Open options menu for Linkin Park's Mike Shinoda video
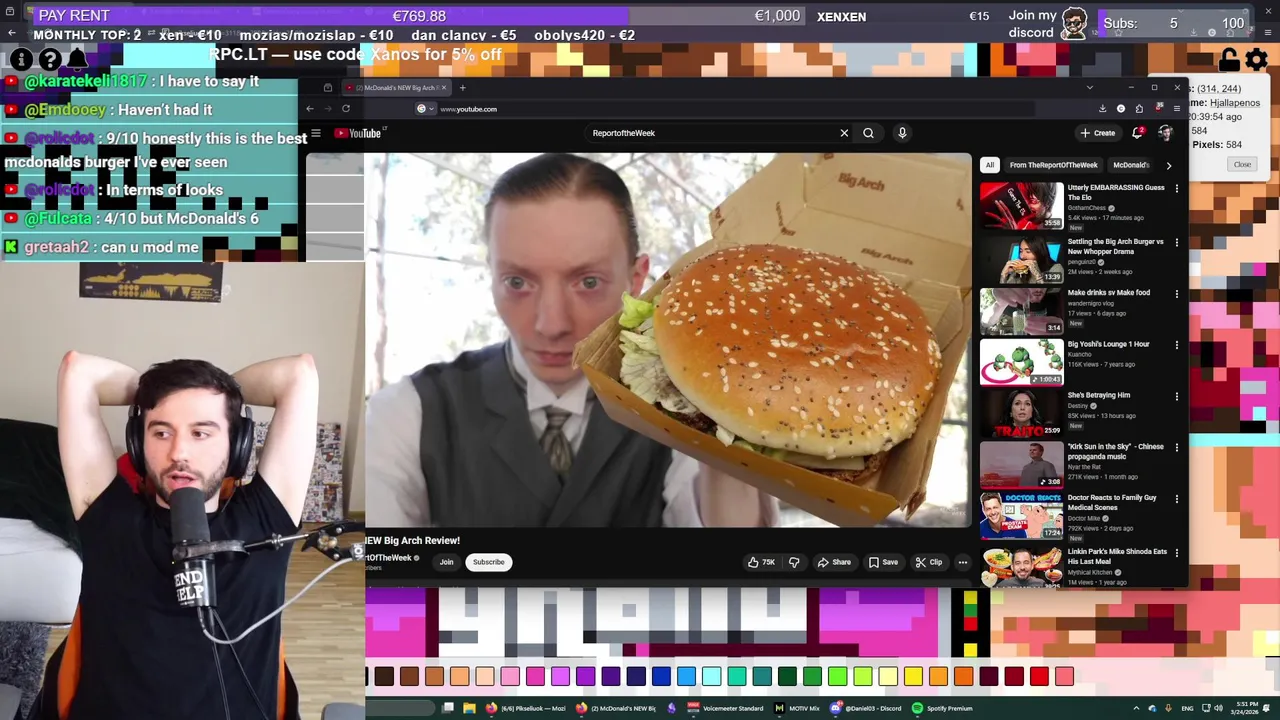Screen dimensions: 1280x720 [1176, 553]
